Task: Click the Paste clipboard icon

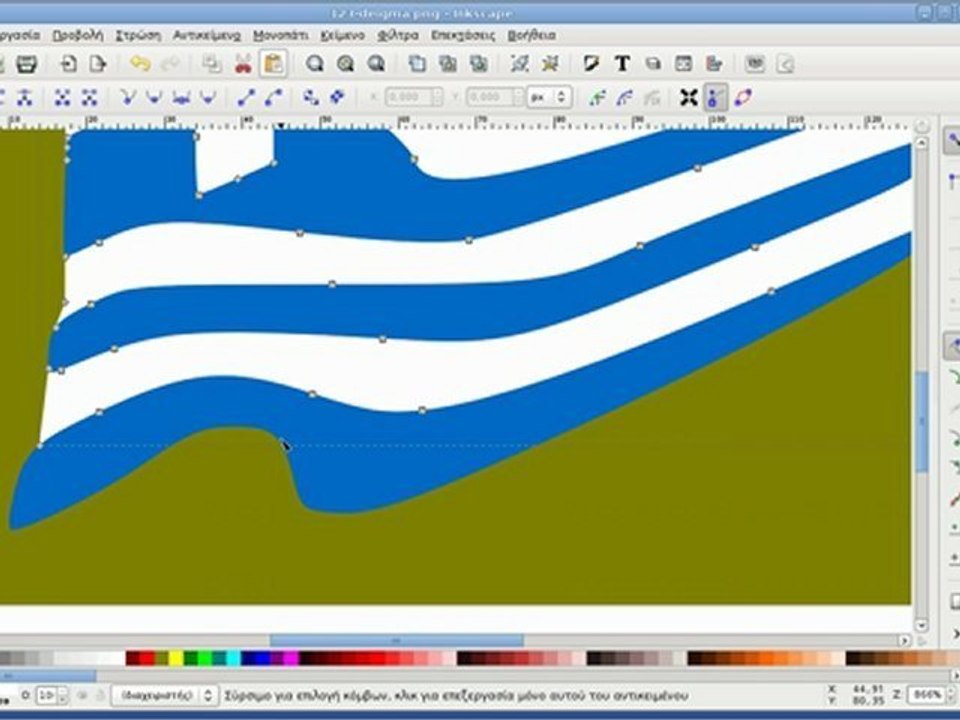Action: click(273, 64)
